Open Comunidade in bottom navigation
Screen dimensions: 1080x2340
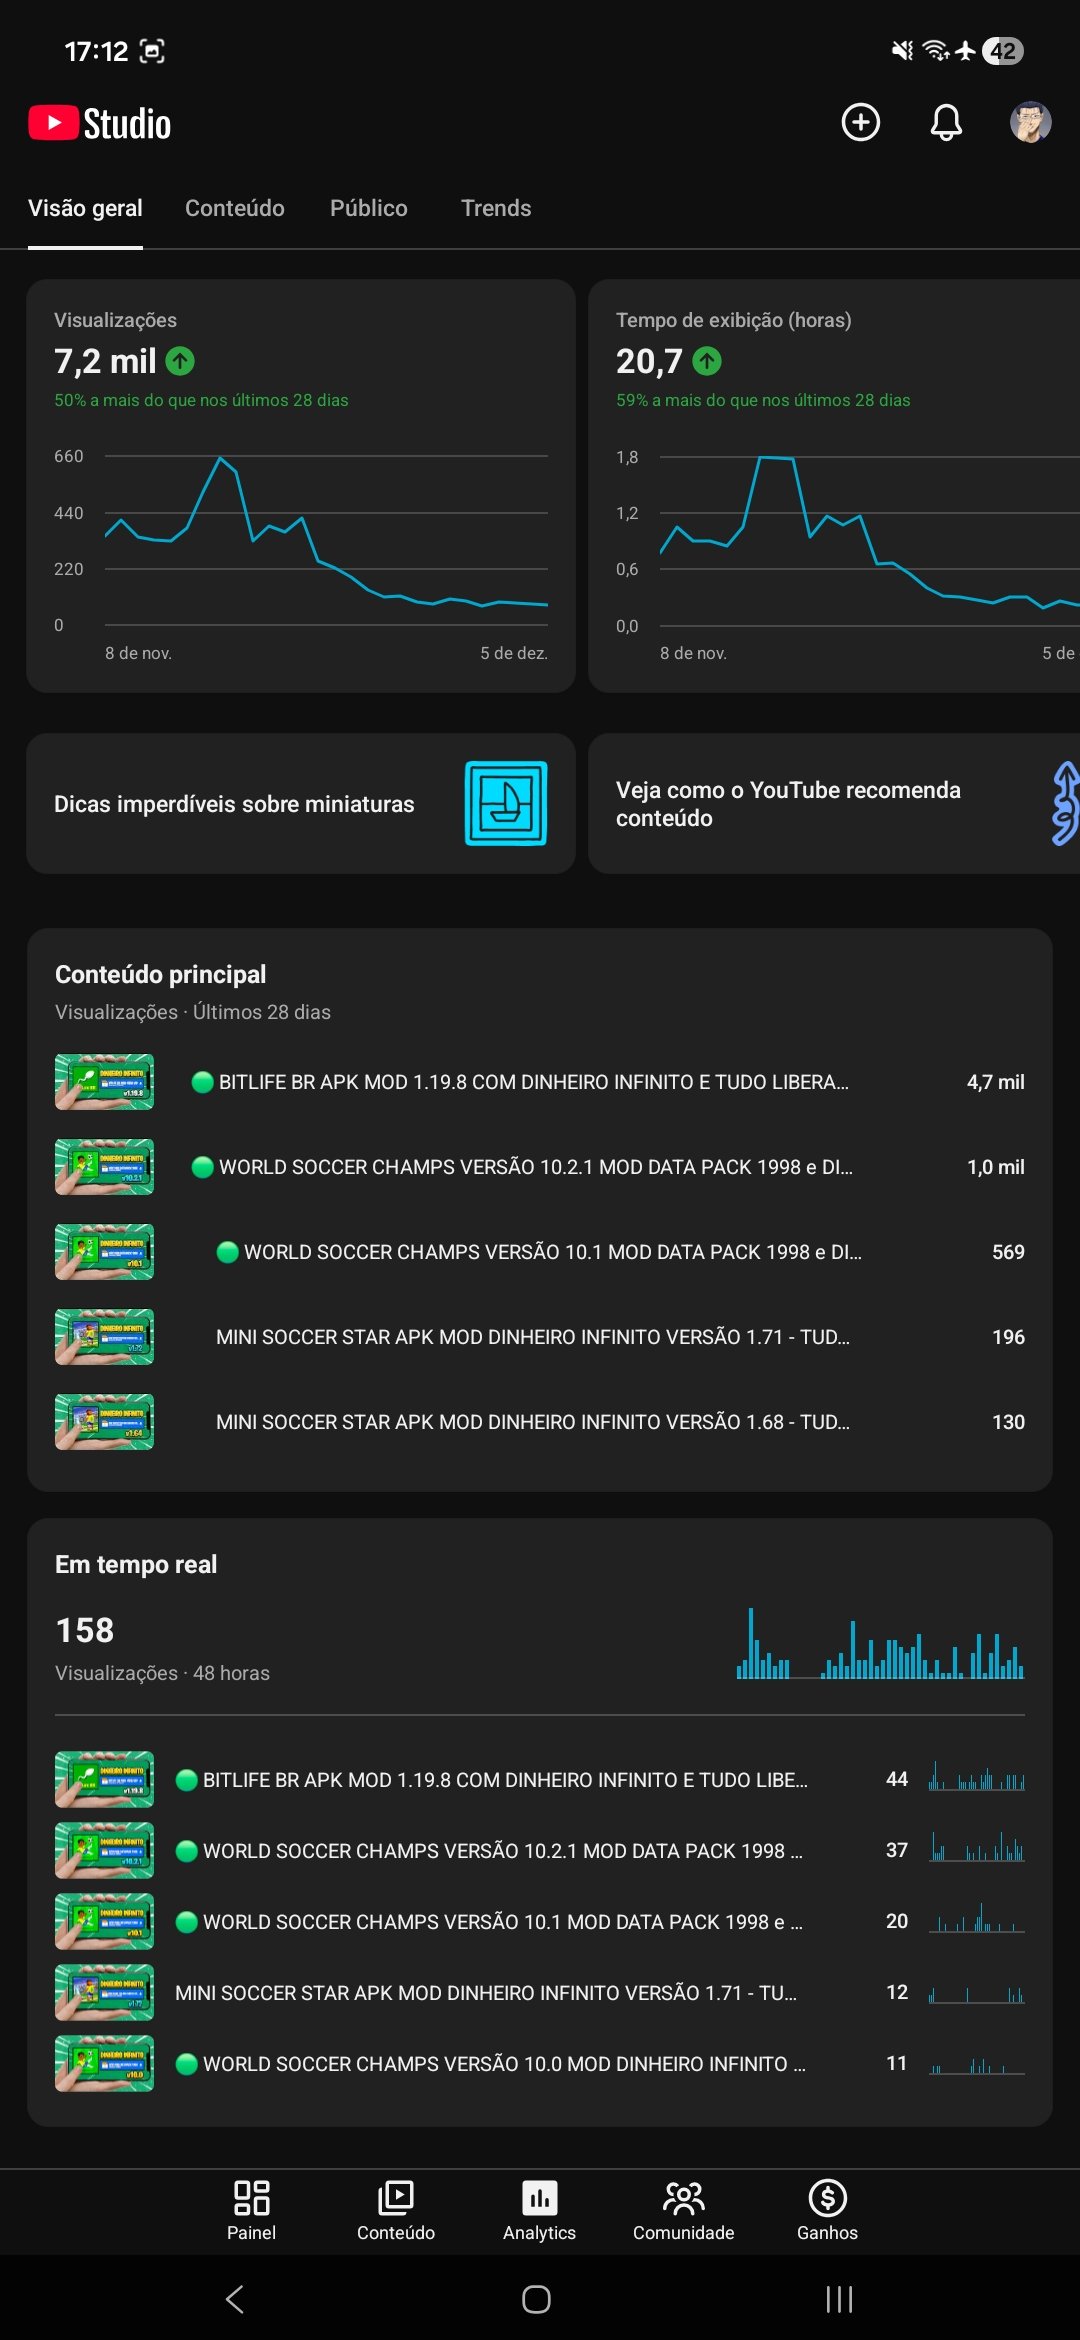coord(684,2210)
